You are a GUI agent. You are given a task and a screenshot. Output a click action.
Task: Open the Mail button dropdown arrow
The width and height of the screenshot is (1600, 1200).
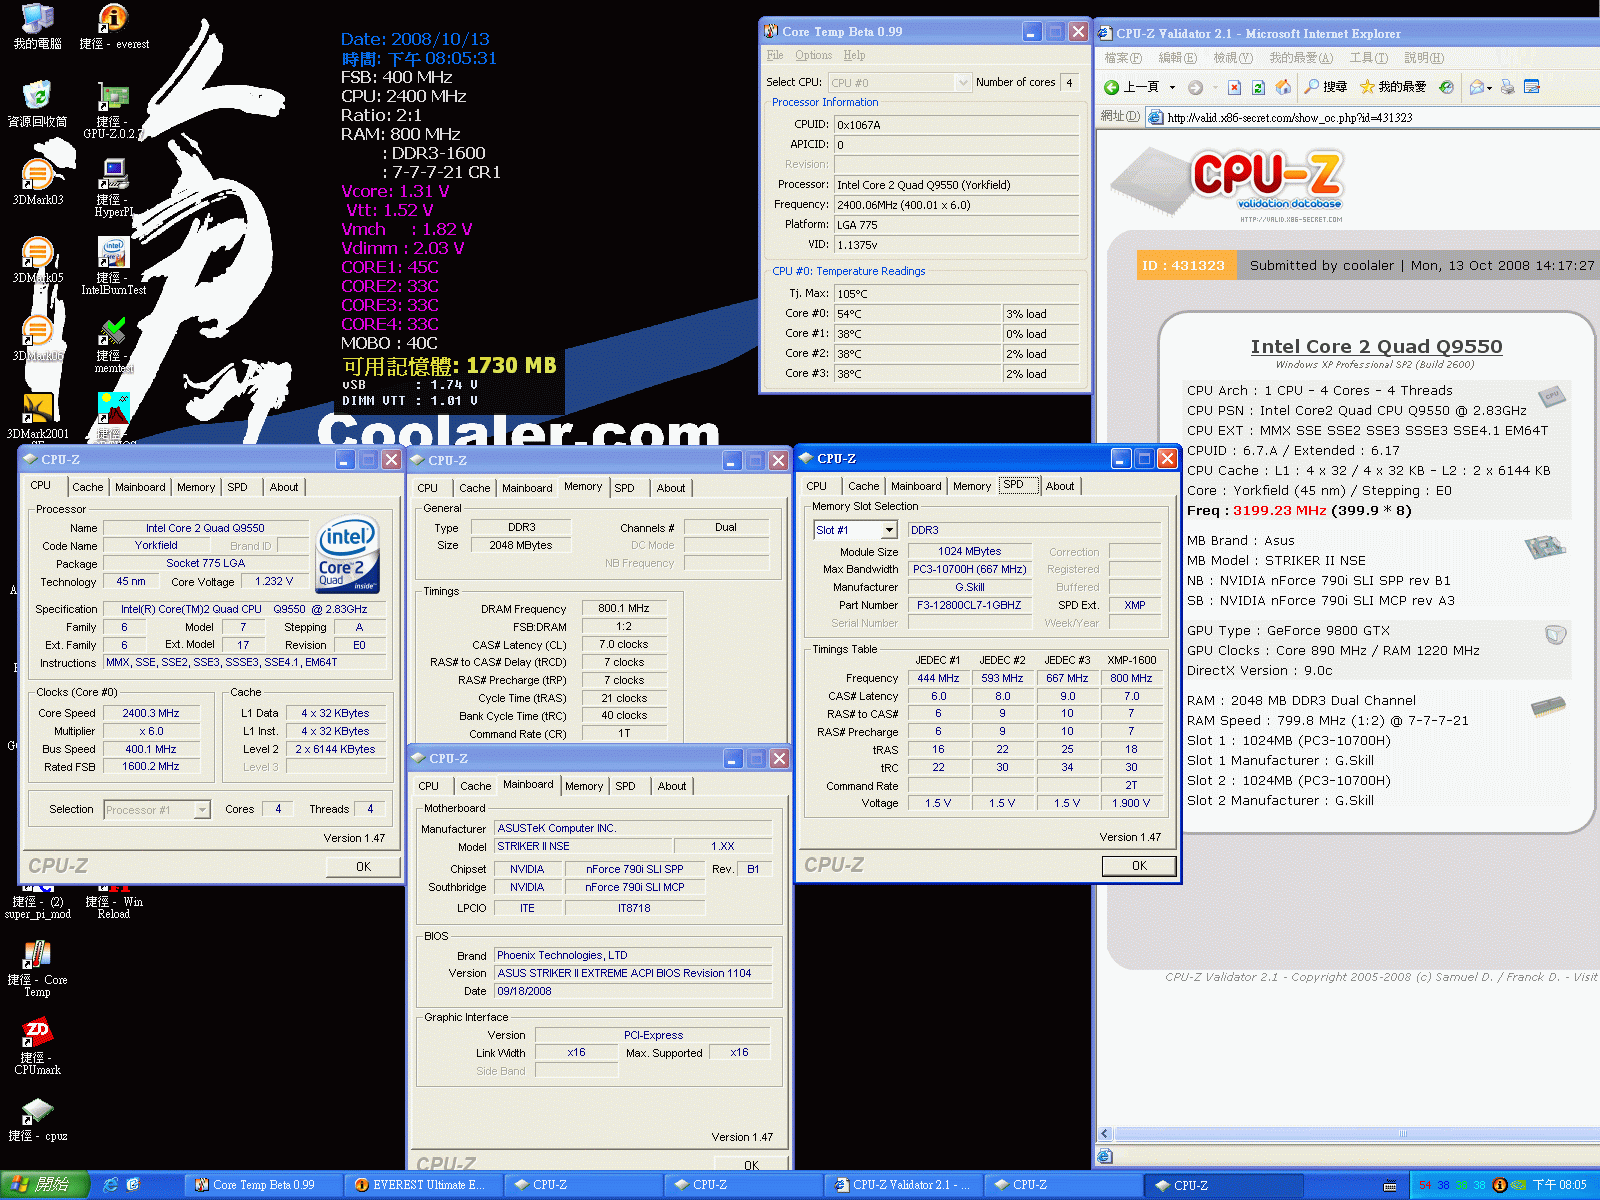(1489, 88)
